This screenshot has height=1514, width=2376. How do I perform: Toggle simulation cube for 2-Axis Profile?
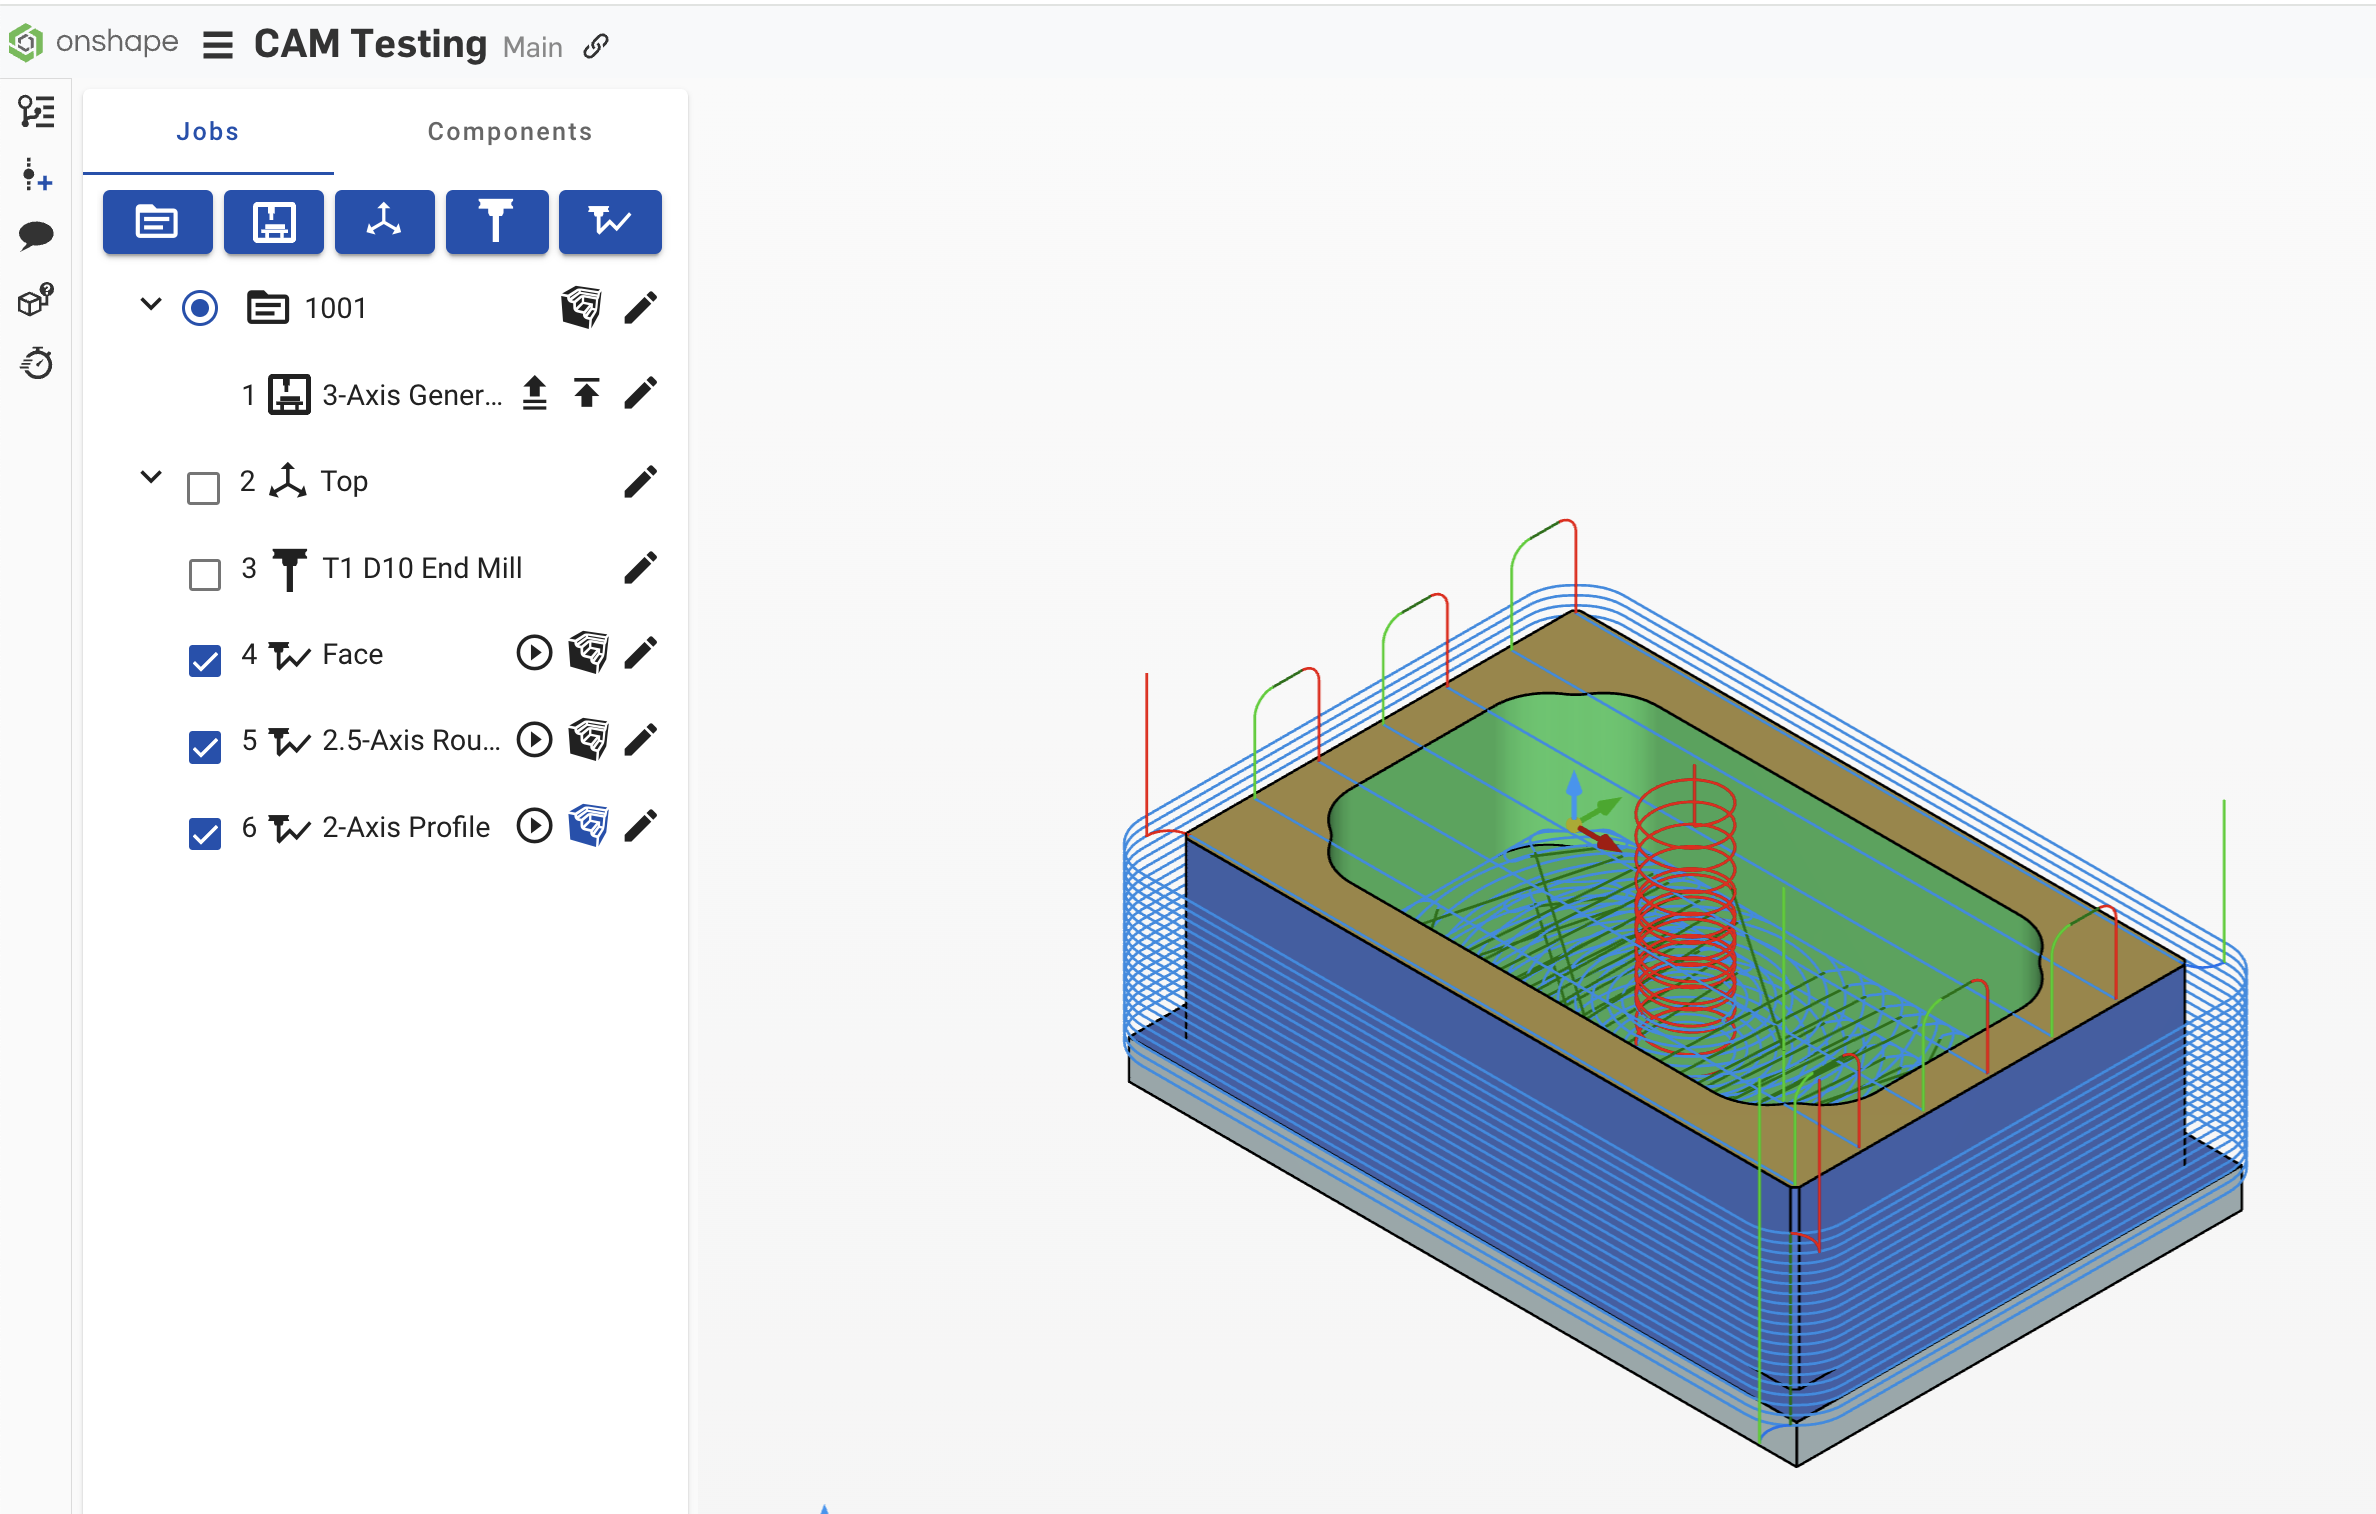pyautogui.click(x=588, y=826)
